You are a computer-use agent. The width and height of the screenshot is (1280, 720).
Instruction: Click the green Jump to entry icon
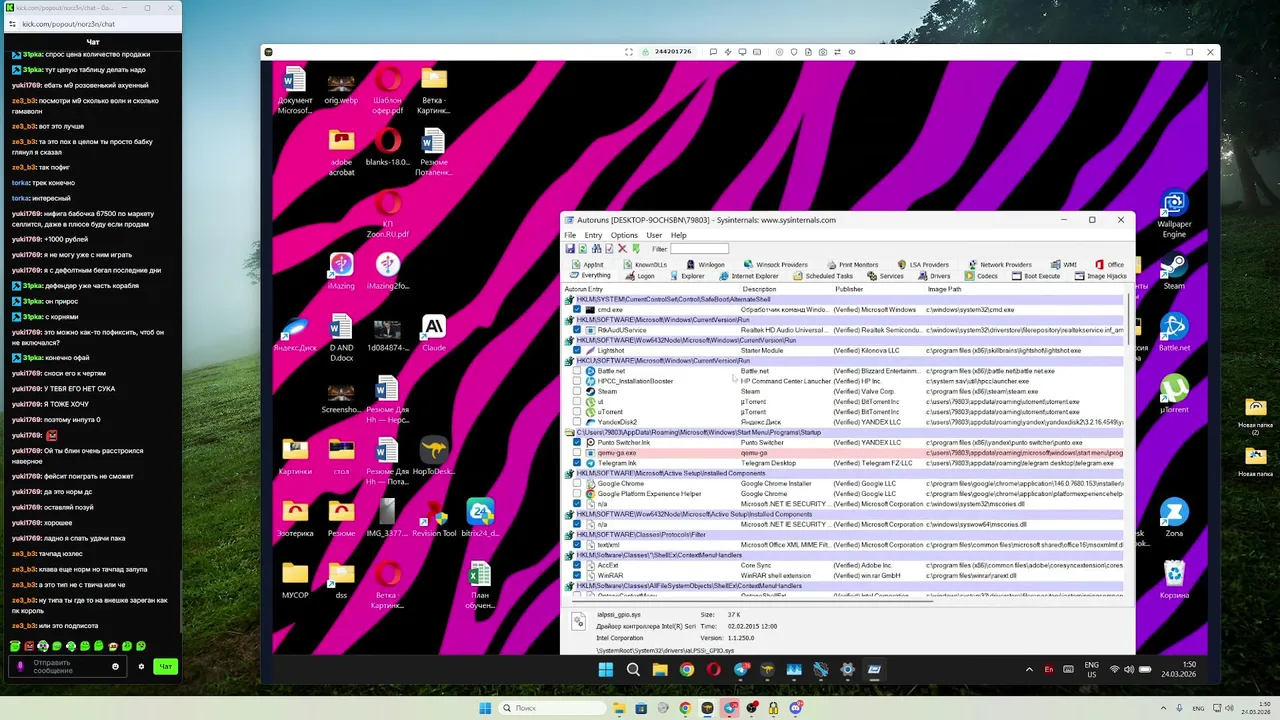pos(636,249)
